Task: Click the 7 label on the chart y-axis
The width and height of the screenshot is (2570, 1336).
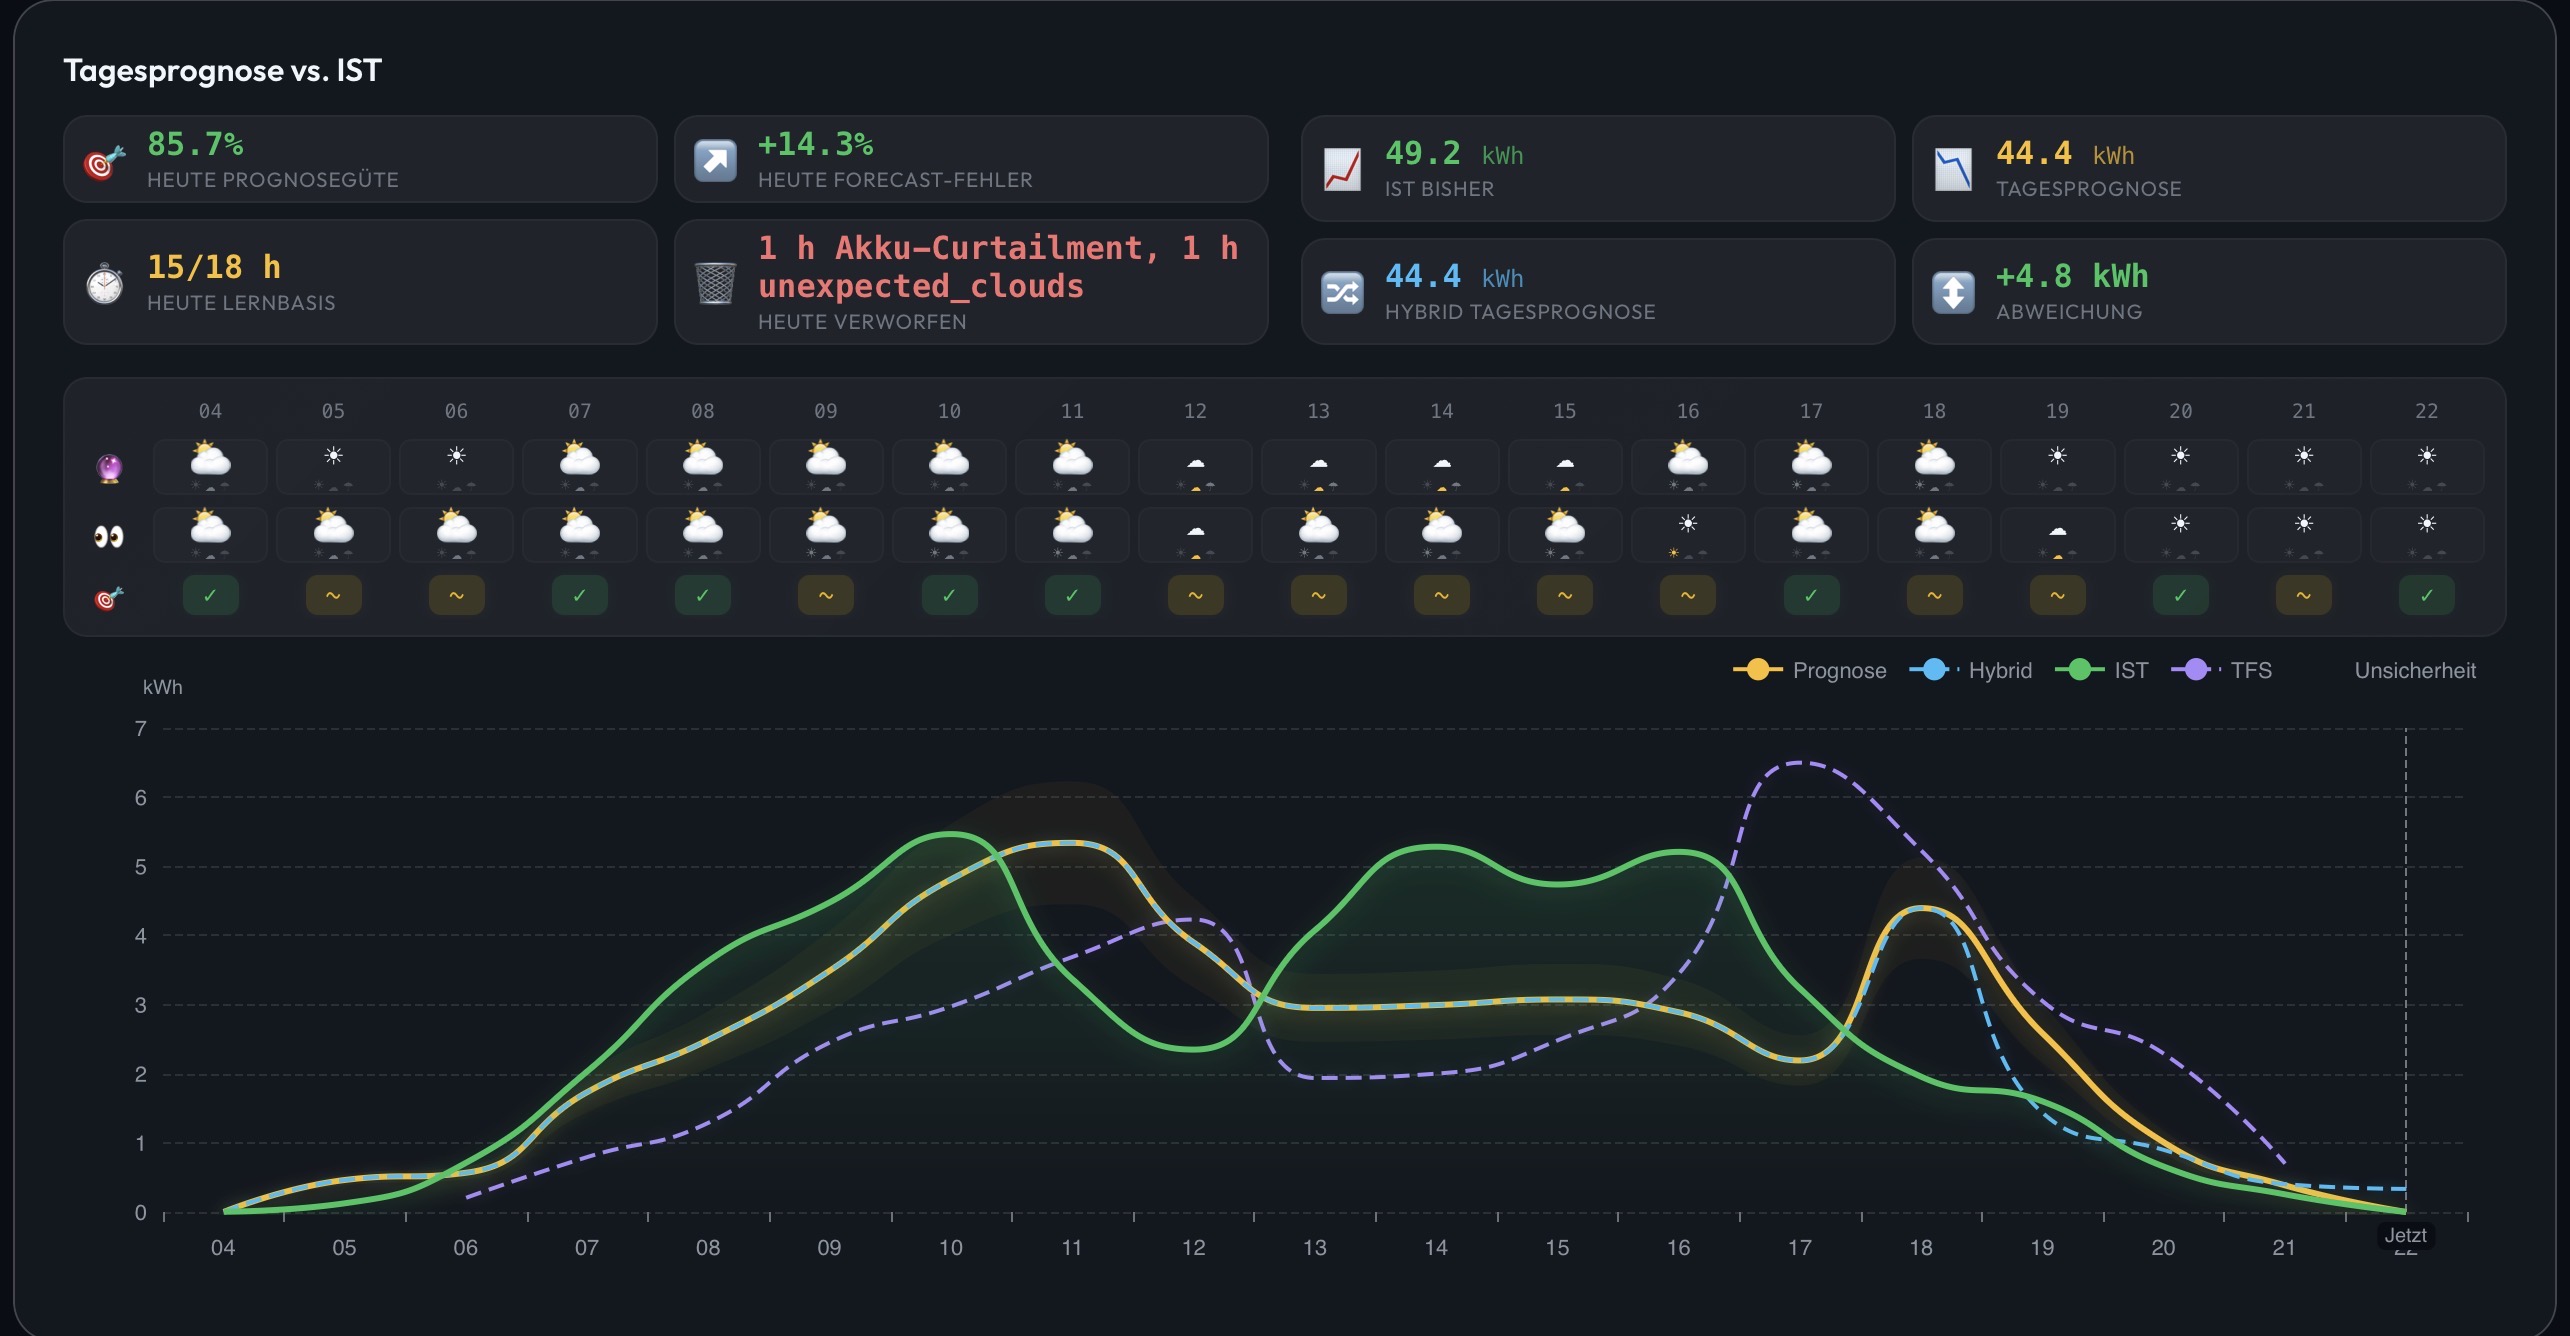Action: [141, 729]
